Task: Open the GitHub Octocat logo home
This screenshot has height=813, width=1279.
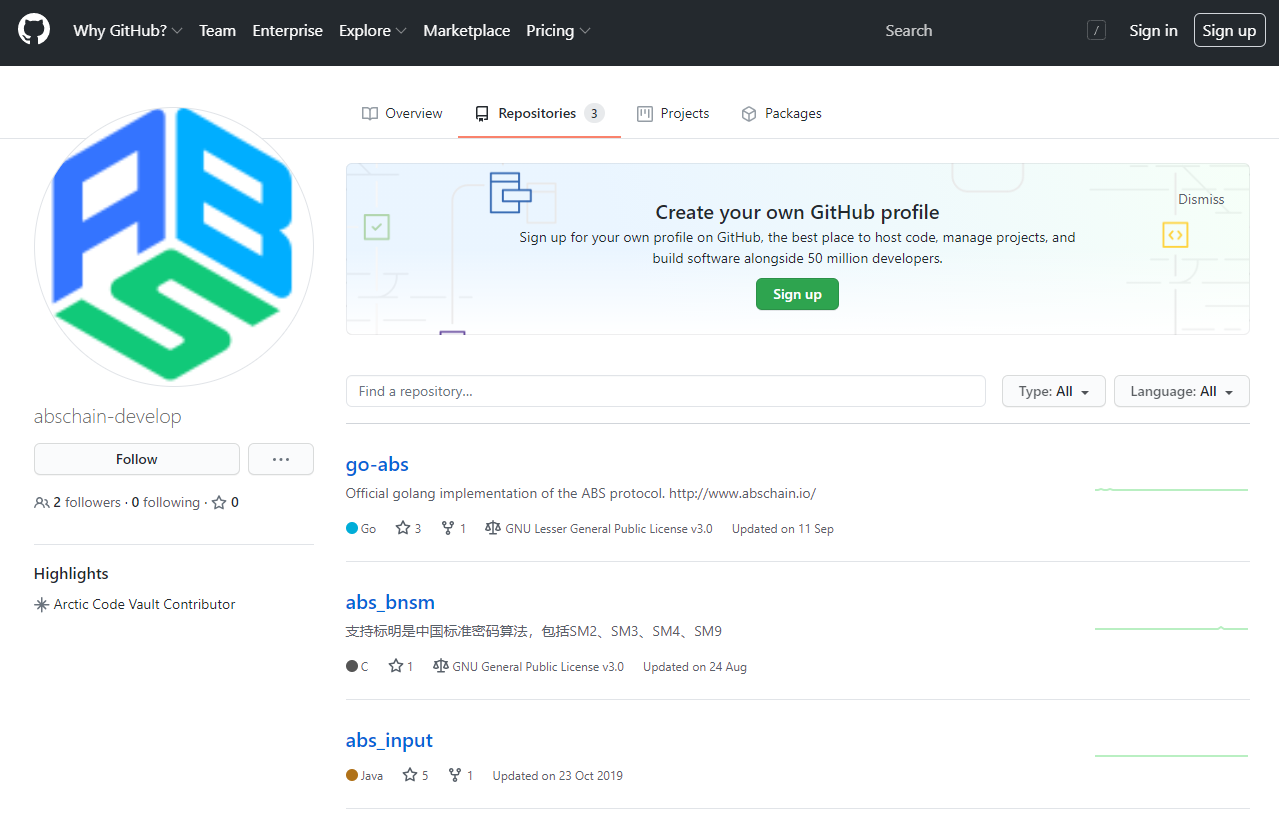Action: click(x=34, y=30)
